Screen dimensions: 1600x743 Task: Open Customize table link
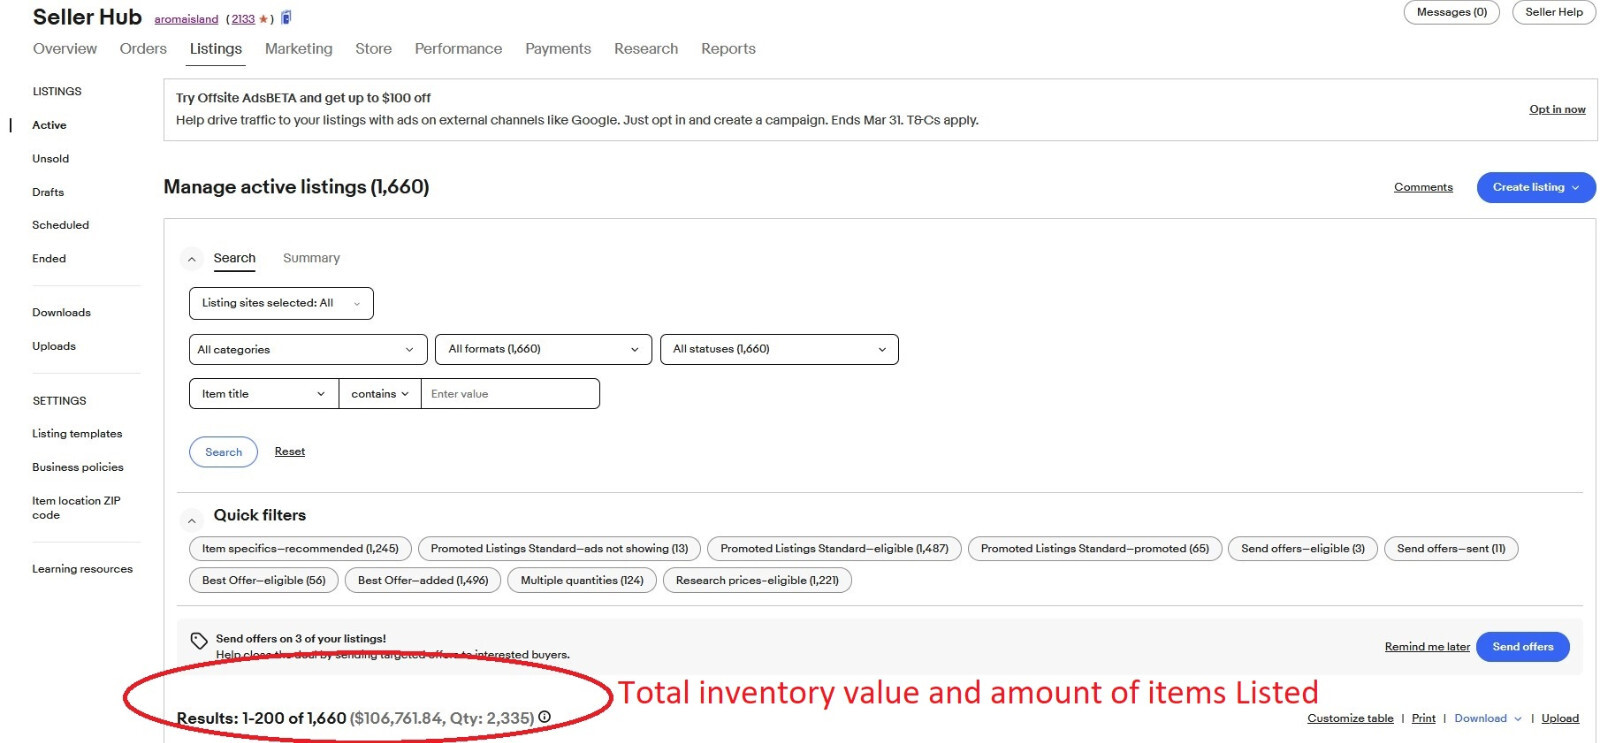point(1350,718)
